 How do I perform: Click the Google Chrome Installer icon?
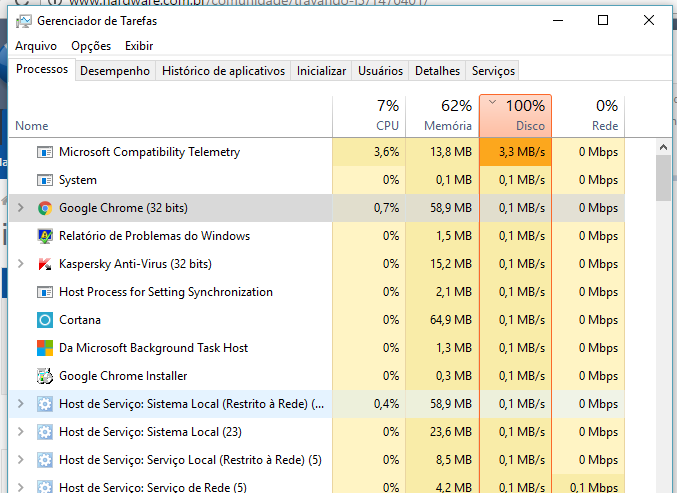tap(45, 376)
